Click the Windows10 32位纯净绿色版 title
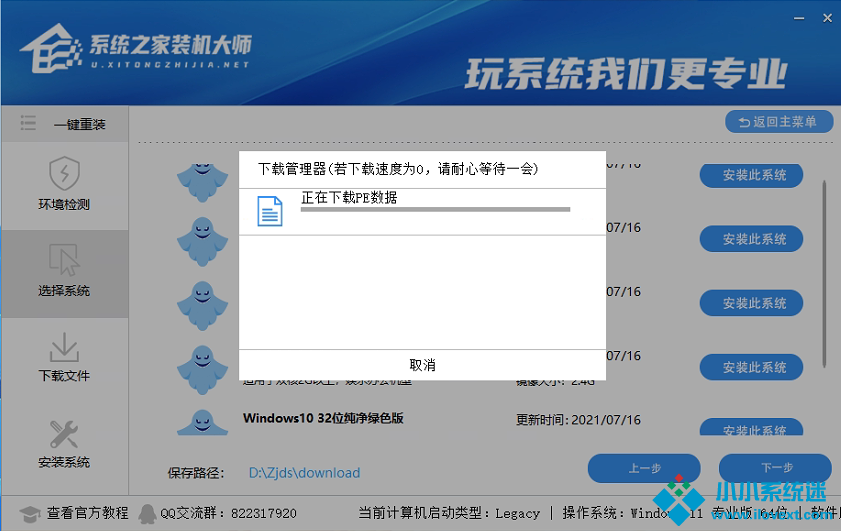 pyautogui.click(x=323, y=418)
